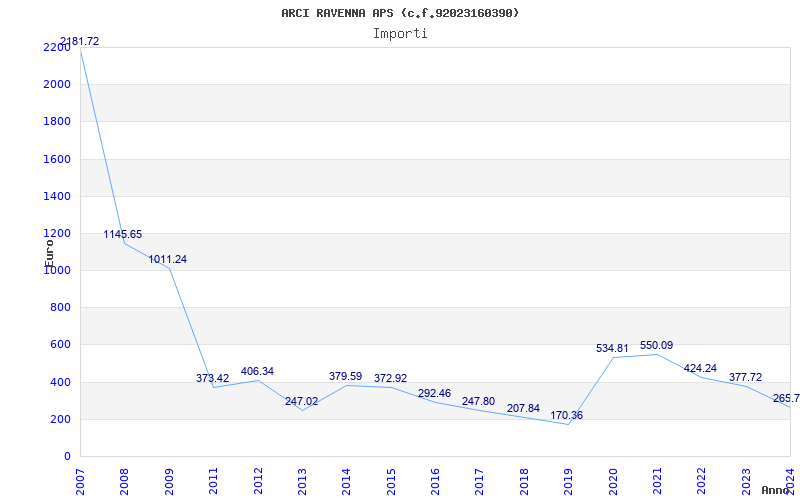The image size is (800, 500).
Task: Select the 2181.72 data label
Action: click(x=80, y=41)
